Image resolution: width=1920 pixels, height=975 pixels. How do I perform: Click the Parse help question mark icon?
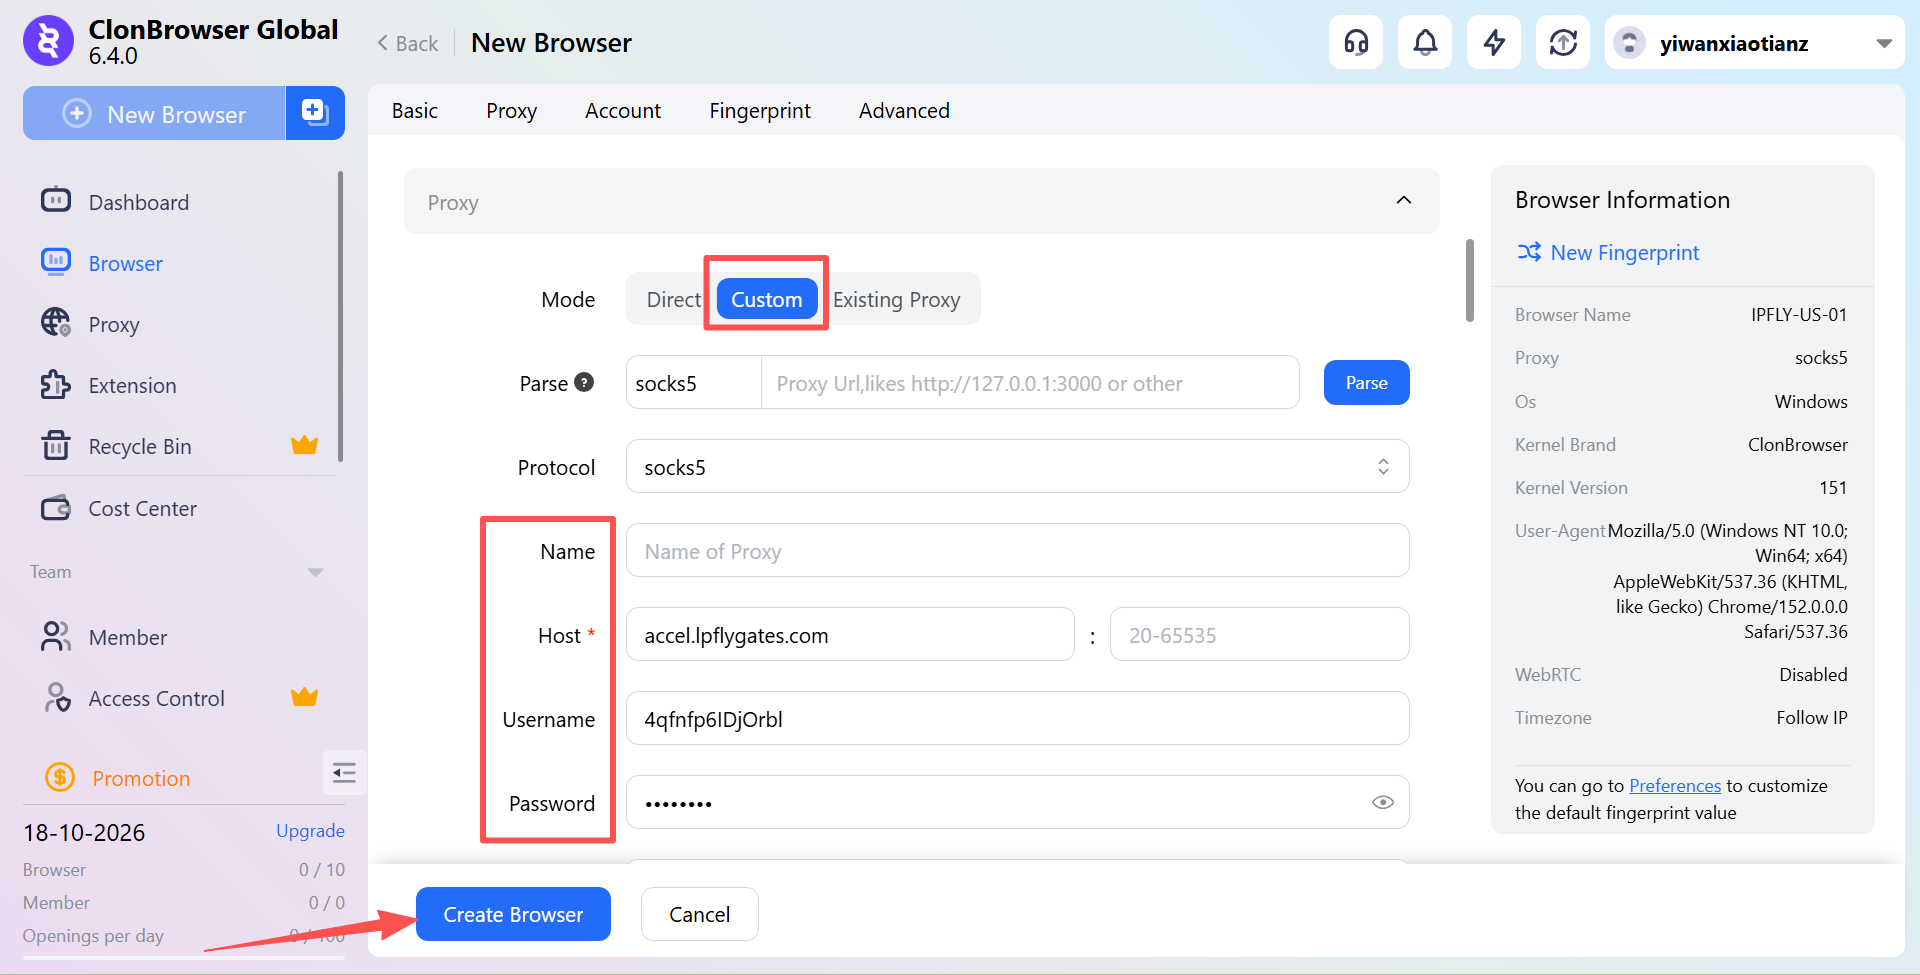584,382
